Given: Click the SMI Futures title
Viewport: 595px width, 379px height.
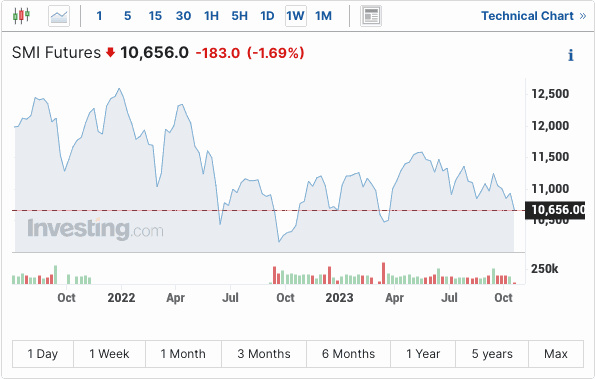Looking at the screenshot, I should [x=56, y=53].
